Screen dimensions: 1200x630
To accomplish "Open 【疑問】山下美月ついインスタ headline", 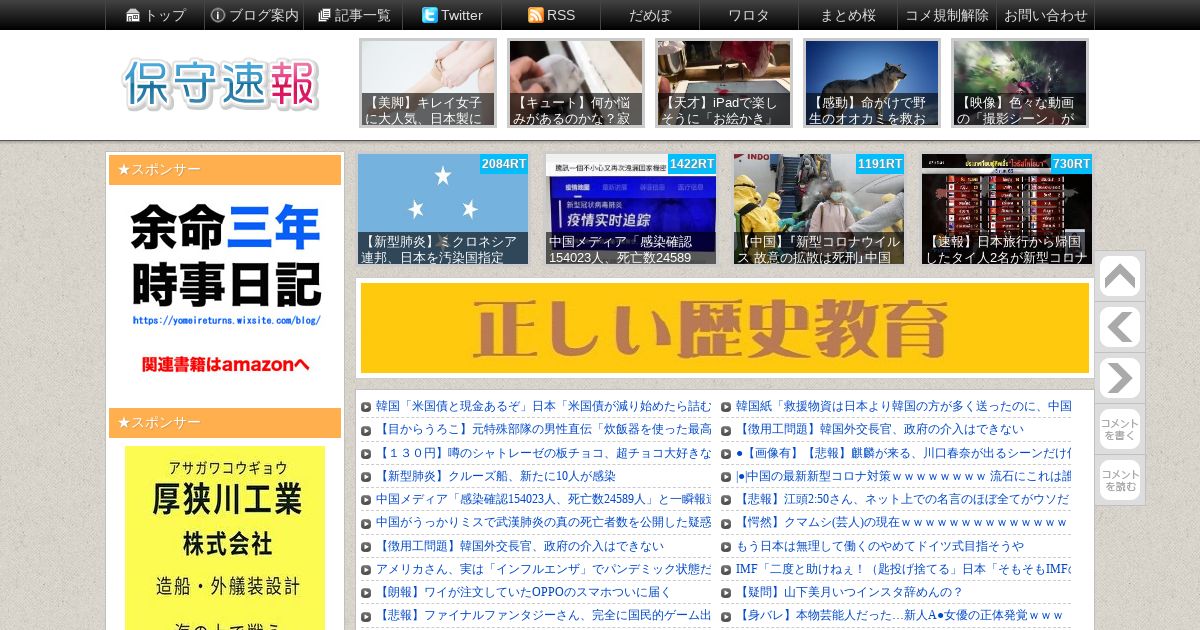I will 850,592.
